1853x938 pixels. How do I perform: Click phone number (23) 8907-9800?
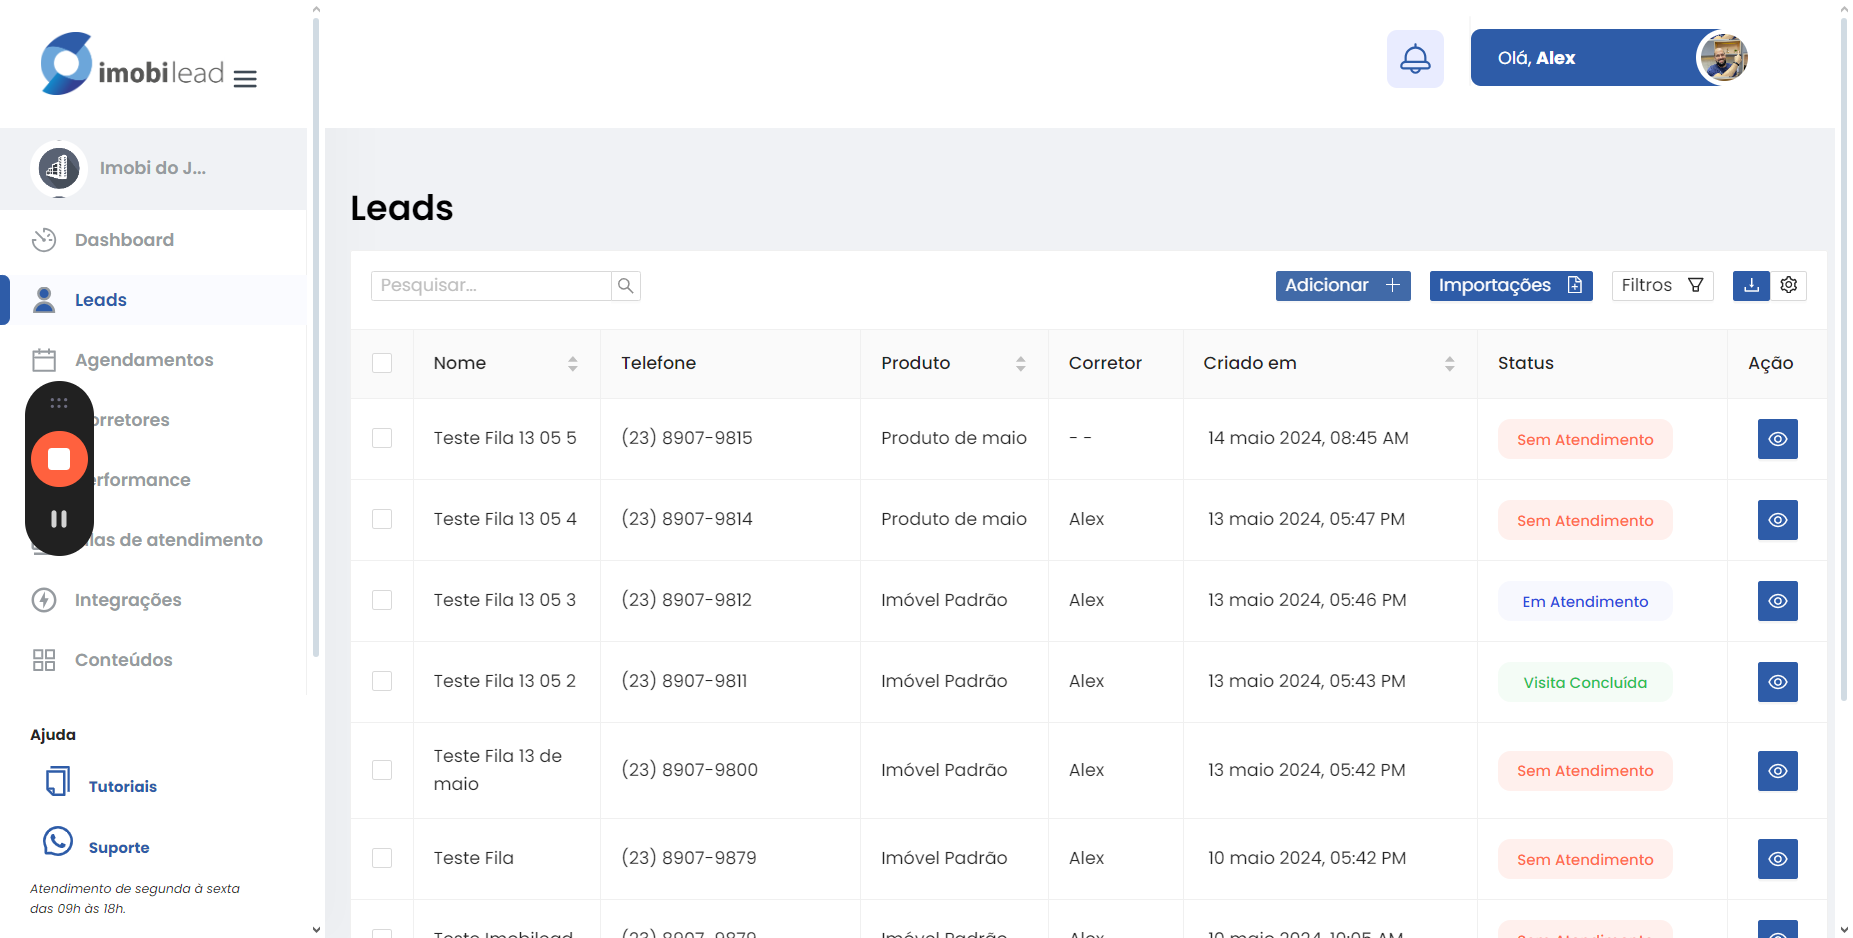point(689,770)
